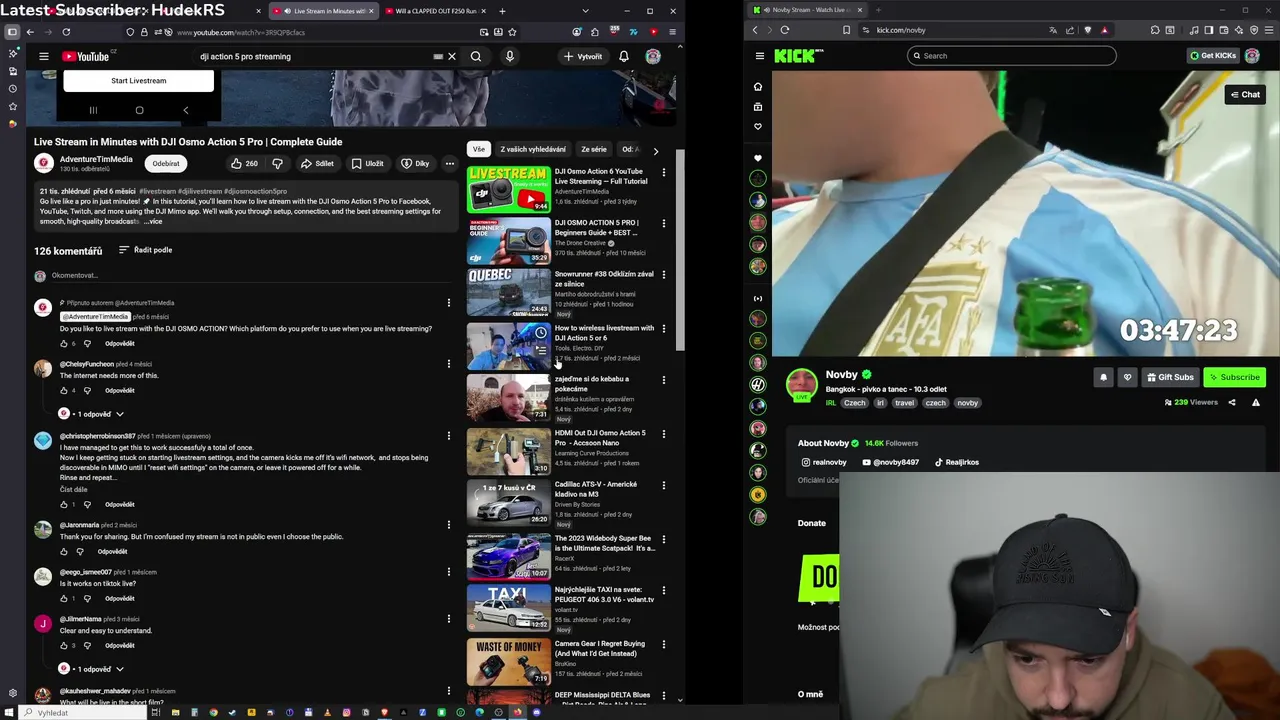Toggle Novby notification bell on Kick
The image size is (1280, 720).
pyautogui.click(x=1103, y=377)
